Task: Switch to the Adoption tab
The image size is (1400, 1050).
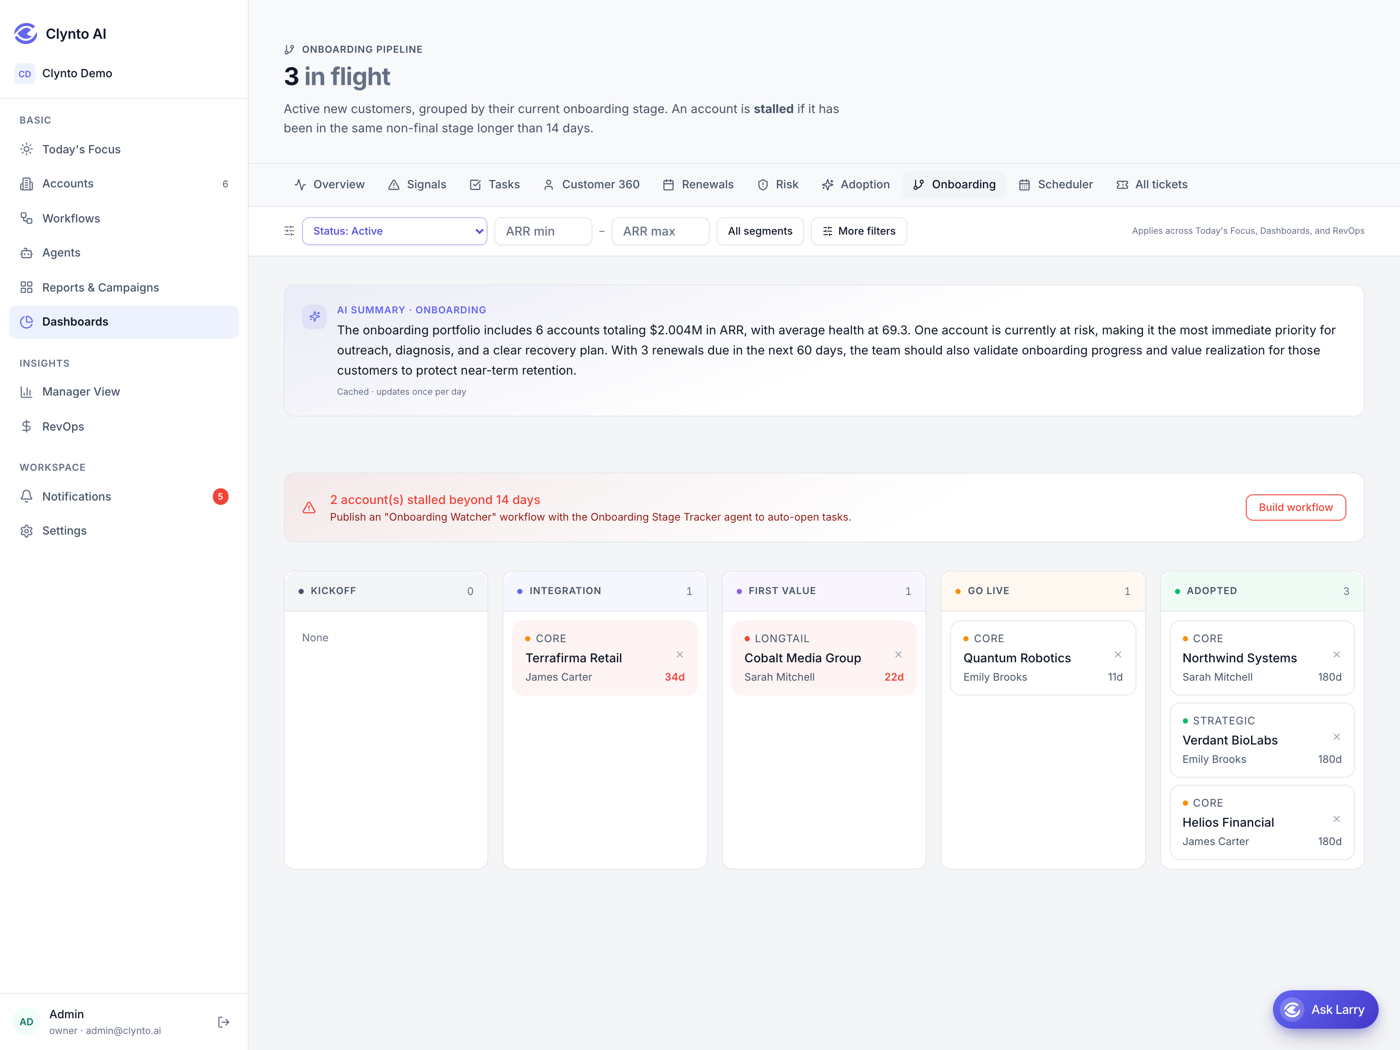Action: 856,184
